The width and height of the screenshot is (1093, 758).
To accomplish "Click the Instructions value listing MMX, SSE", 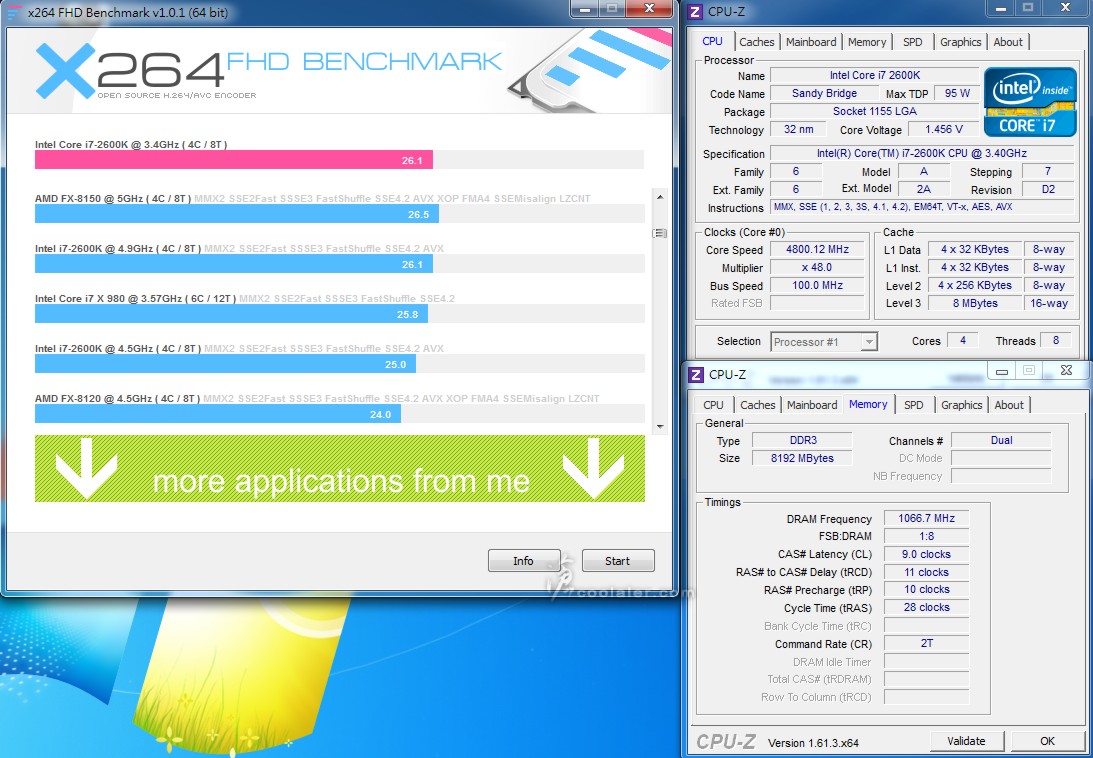I will coord(922,207).
